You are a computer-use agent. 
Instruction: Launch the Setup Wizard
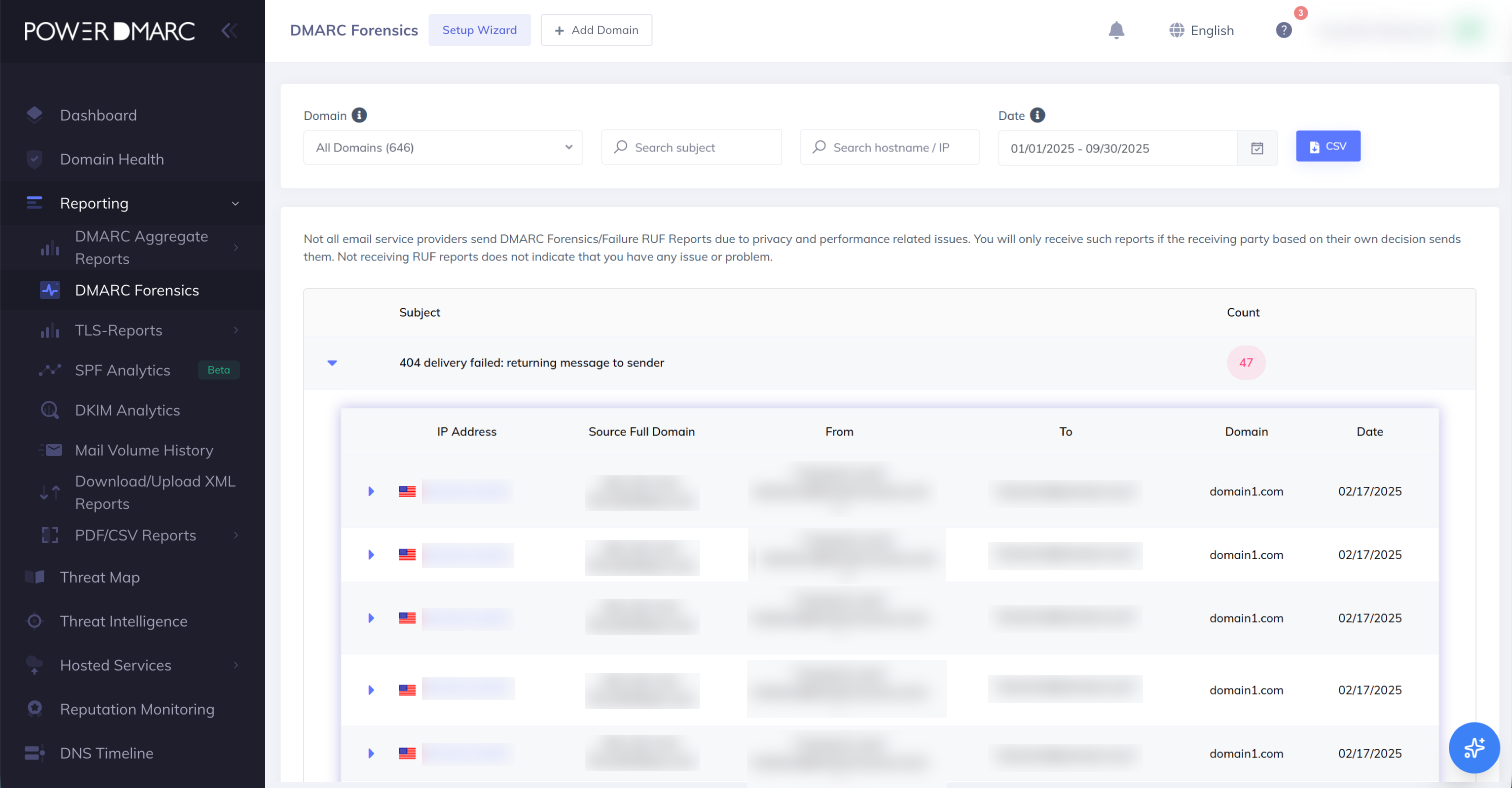pyautogui.click(x=480, y=30)
